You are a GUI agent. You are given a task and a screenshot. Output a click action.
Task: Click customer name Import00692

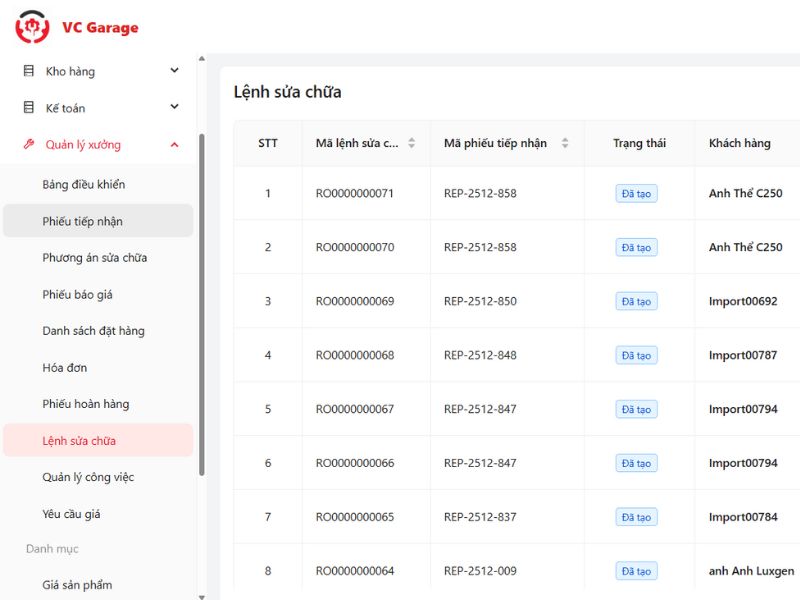pyautogui.click(x=743, y=301)
